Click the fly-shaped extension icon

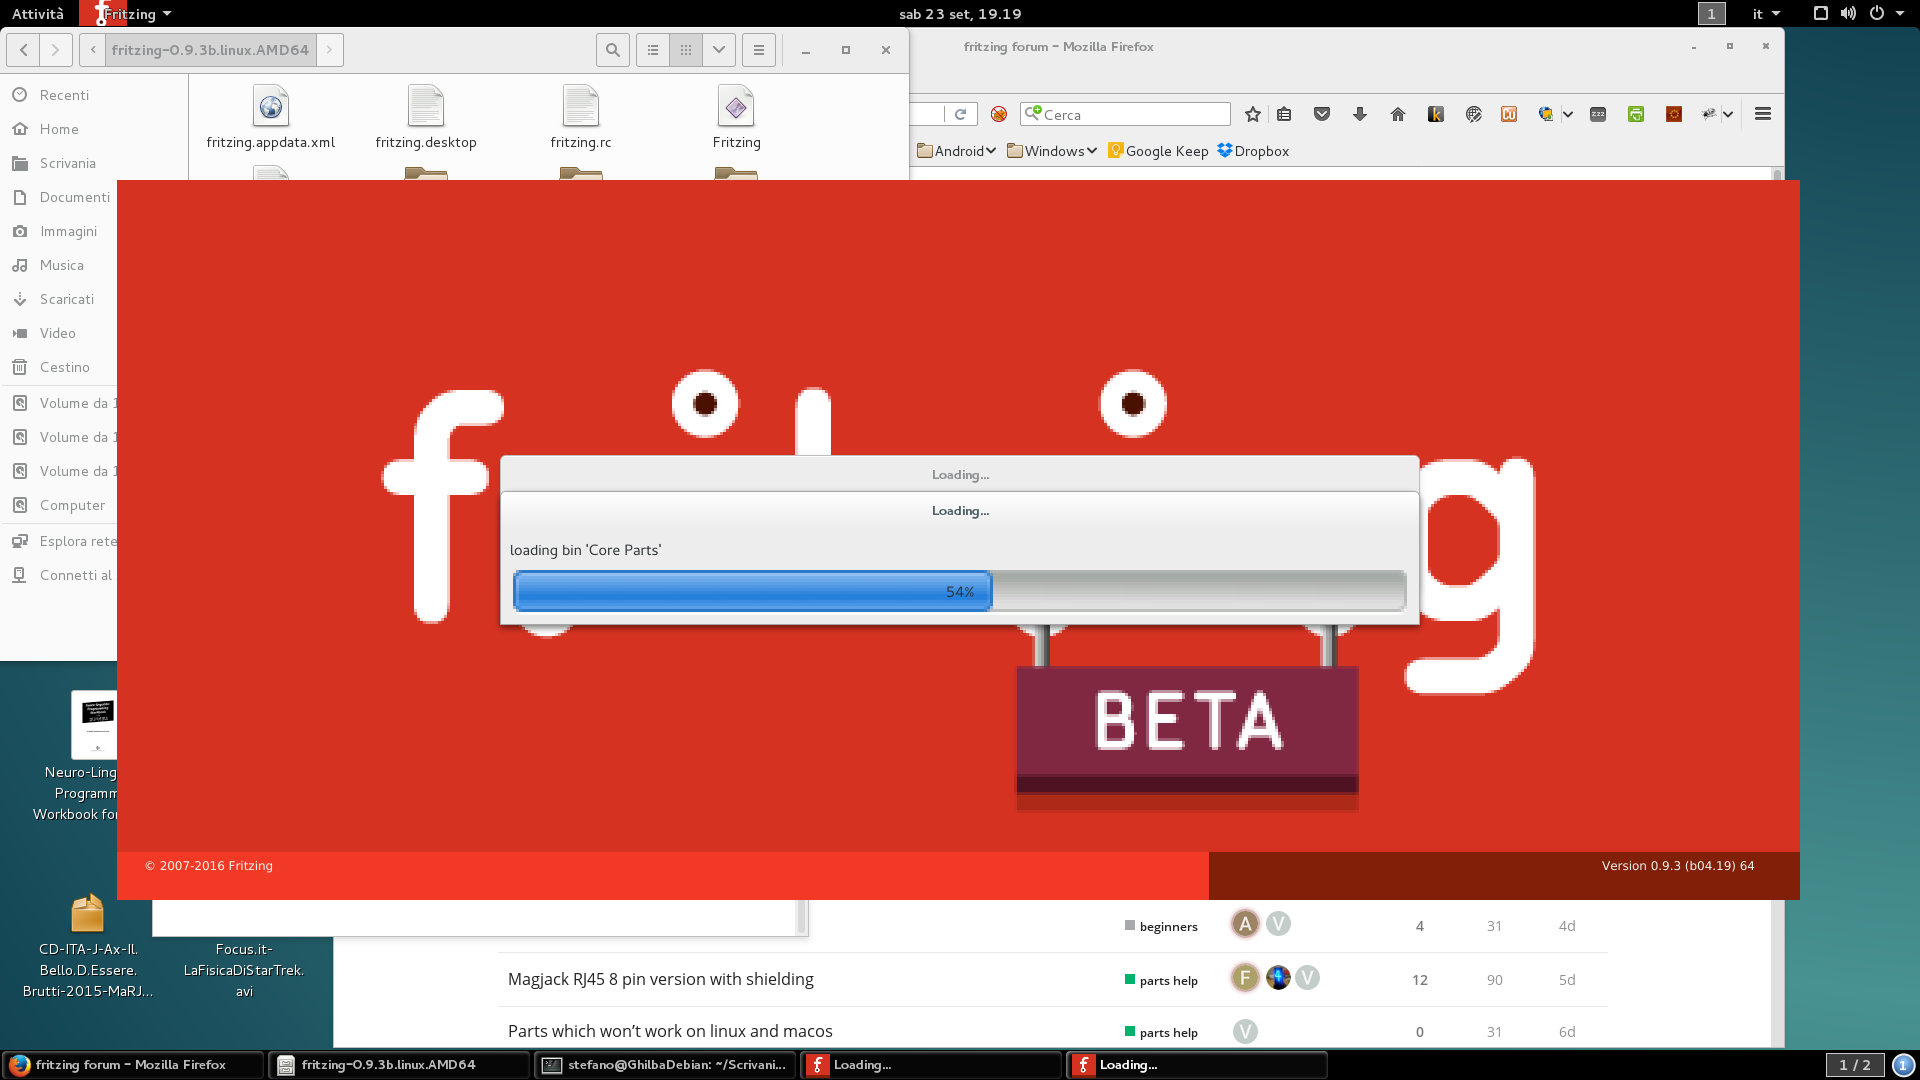pyautogui.click(x=1709, y=114)
